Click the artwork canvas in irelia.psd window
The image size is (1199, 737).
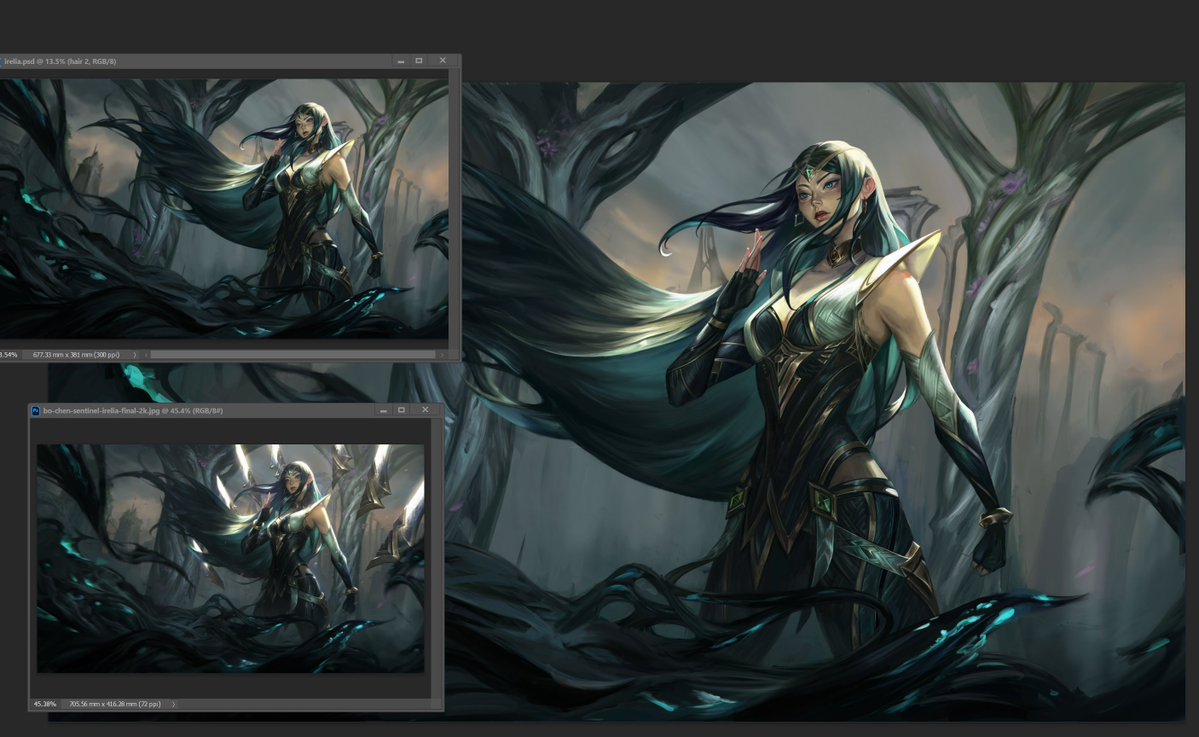tap(224, 209)
